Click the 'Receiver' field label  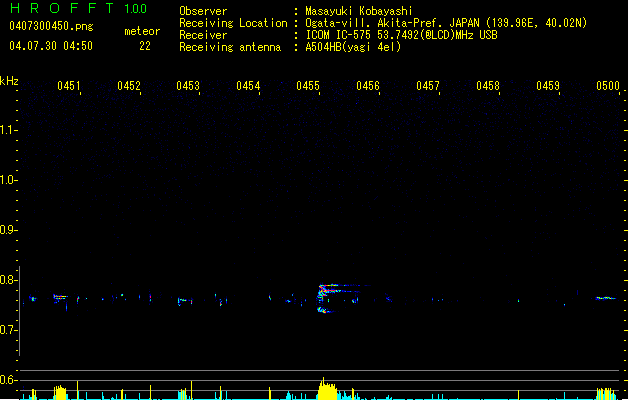[203, 35]
